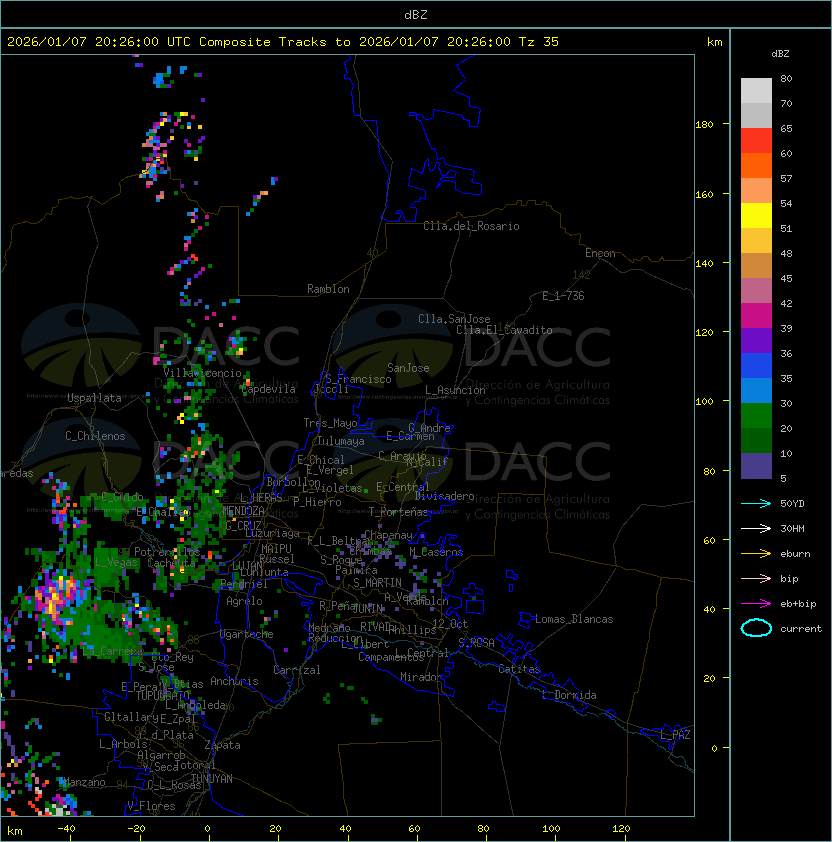Click the 'Potrerillos' map label
The image size is (832, 842).
[167, 552]
